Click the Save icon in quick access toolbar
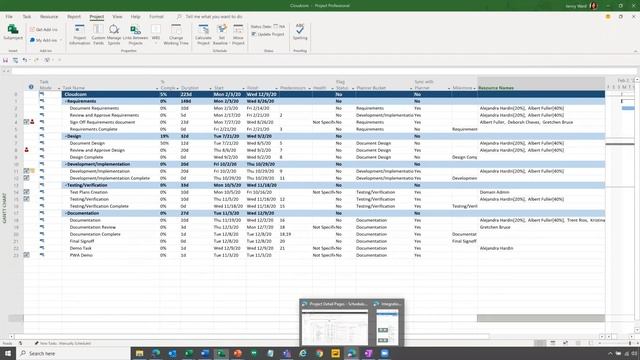640x360 pixels. [x=5, y=60]
